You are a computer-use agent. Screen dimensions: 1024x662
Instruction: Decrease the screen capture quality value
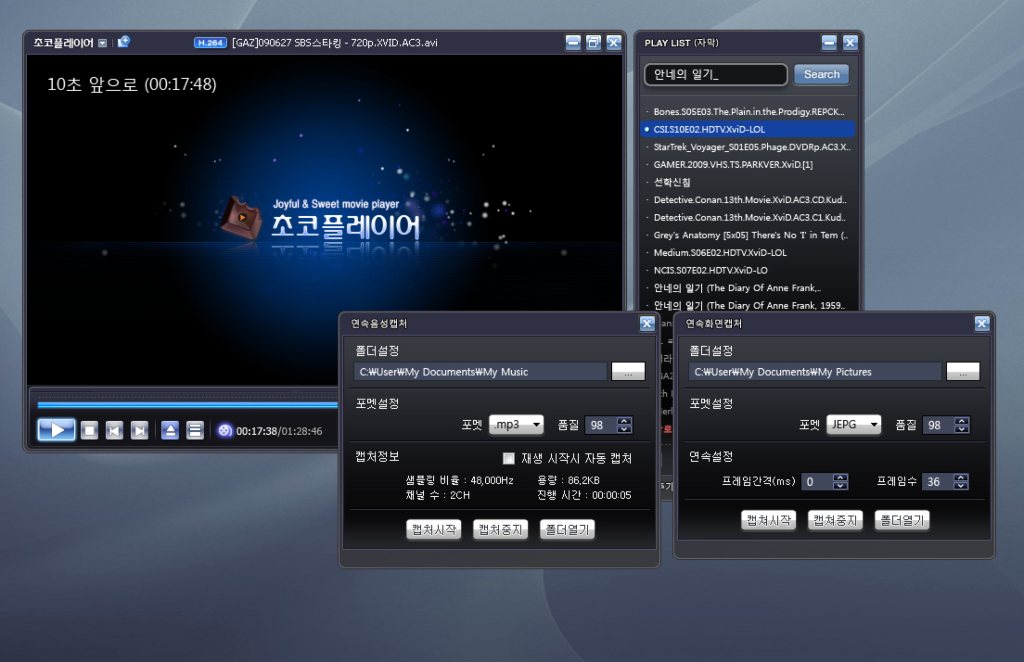961,429
